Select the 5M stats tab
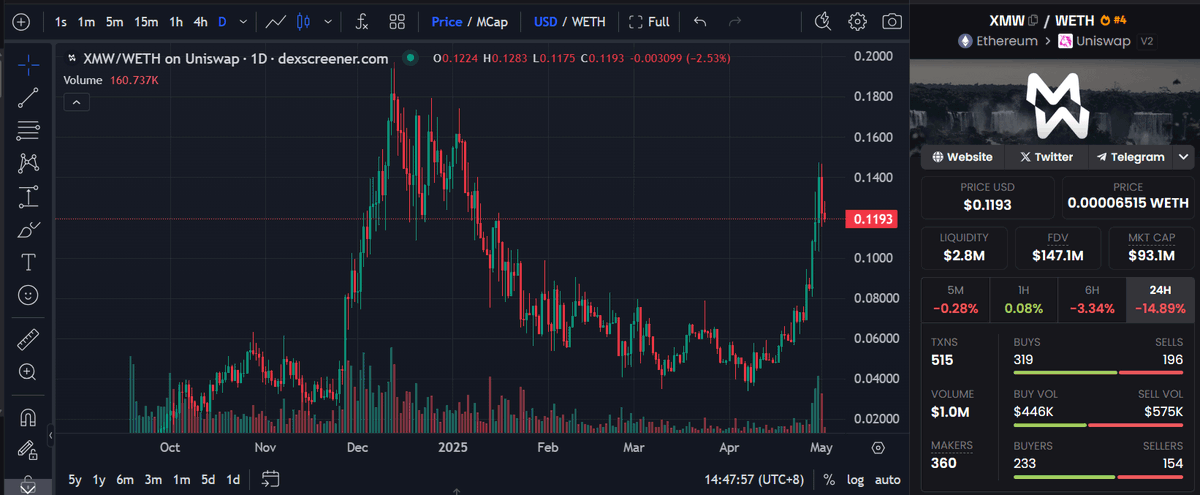The image size is (1200, 495). tap(954, 300)
